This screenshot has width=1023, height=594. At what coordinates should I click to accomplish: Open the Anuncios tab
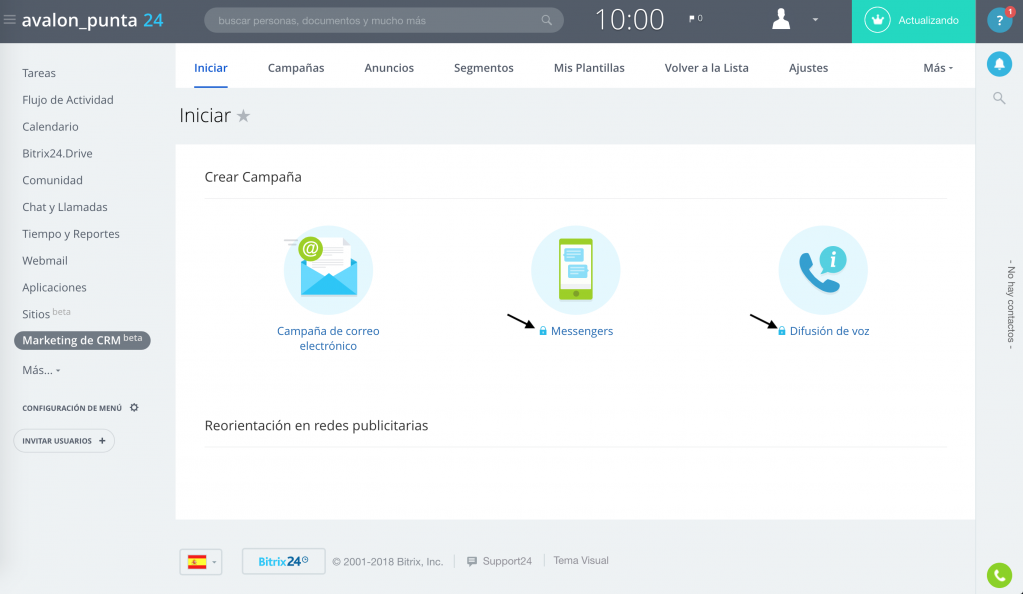[389, 68]
